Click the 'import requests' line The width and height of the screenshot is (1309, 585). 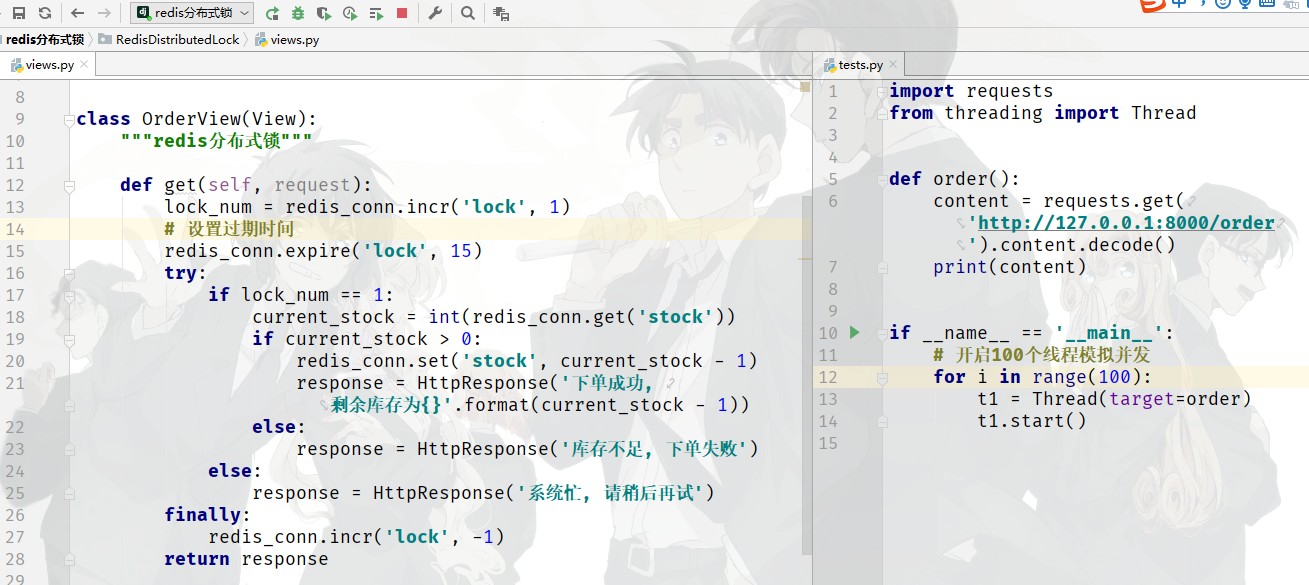tap(971, 91)
